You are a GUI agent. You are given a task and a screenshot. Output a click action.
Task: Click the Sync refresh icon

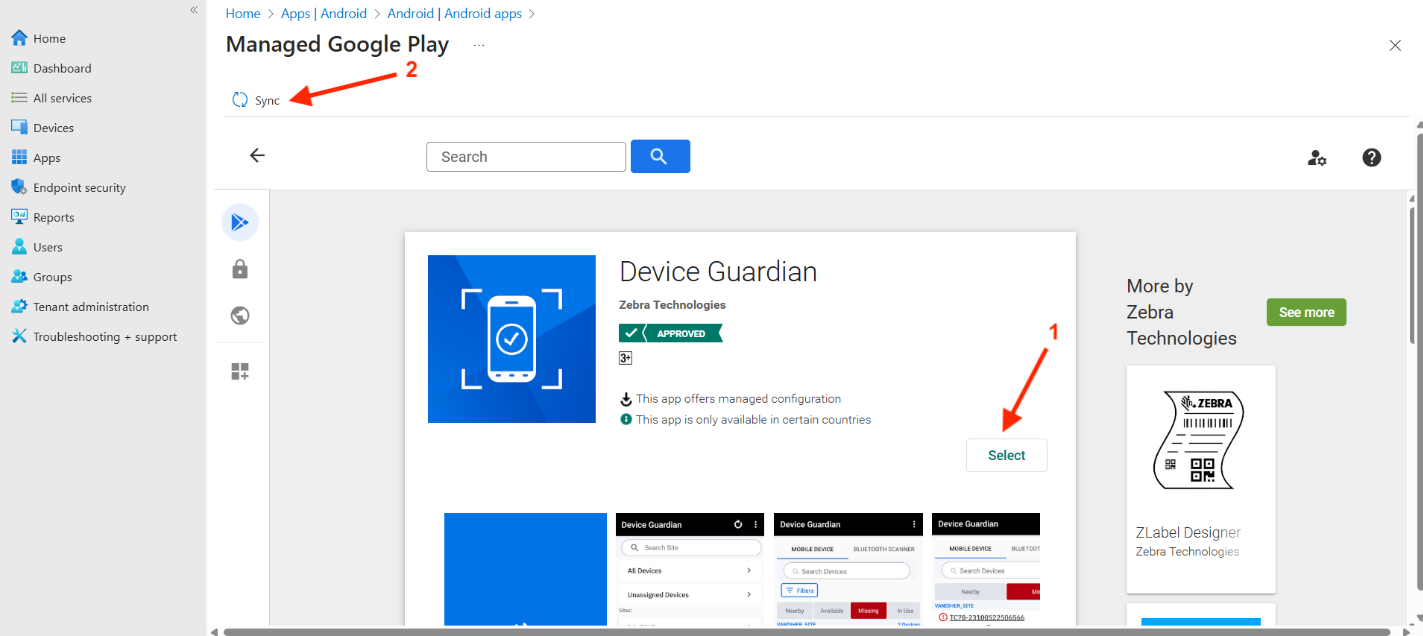point(240,100)
